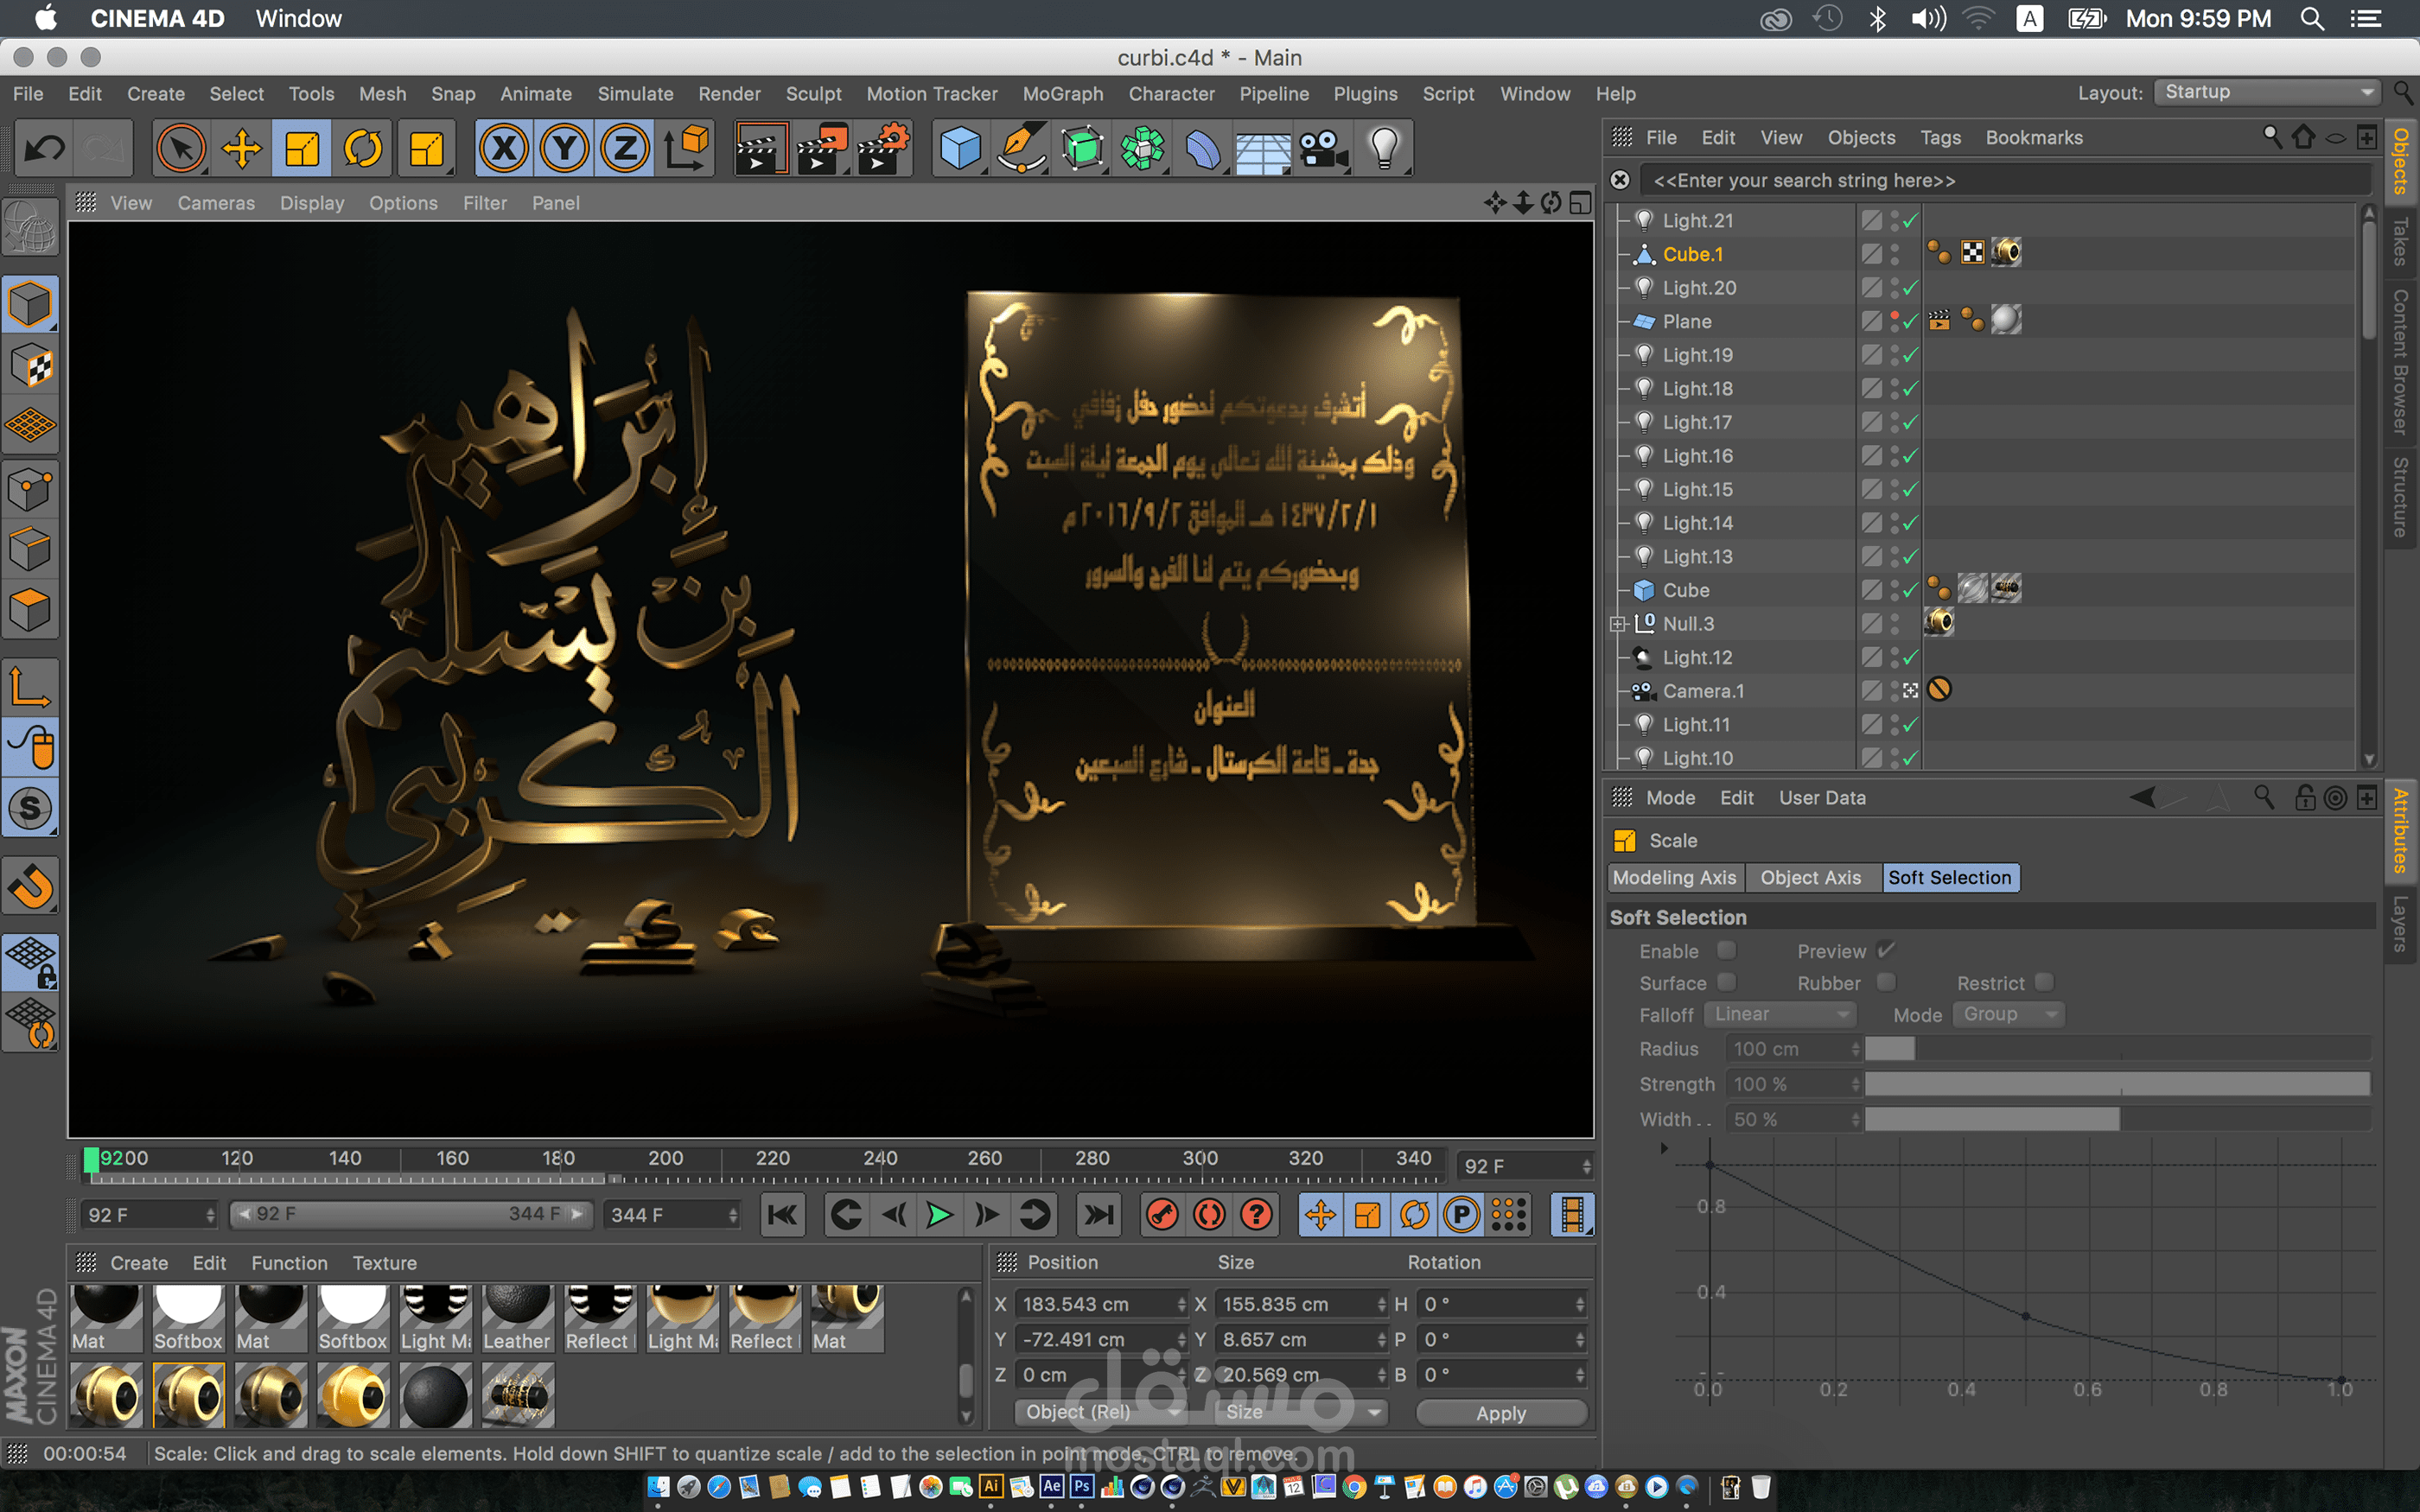Switch to the Object Axis tab

coord(1810,877)
